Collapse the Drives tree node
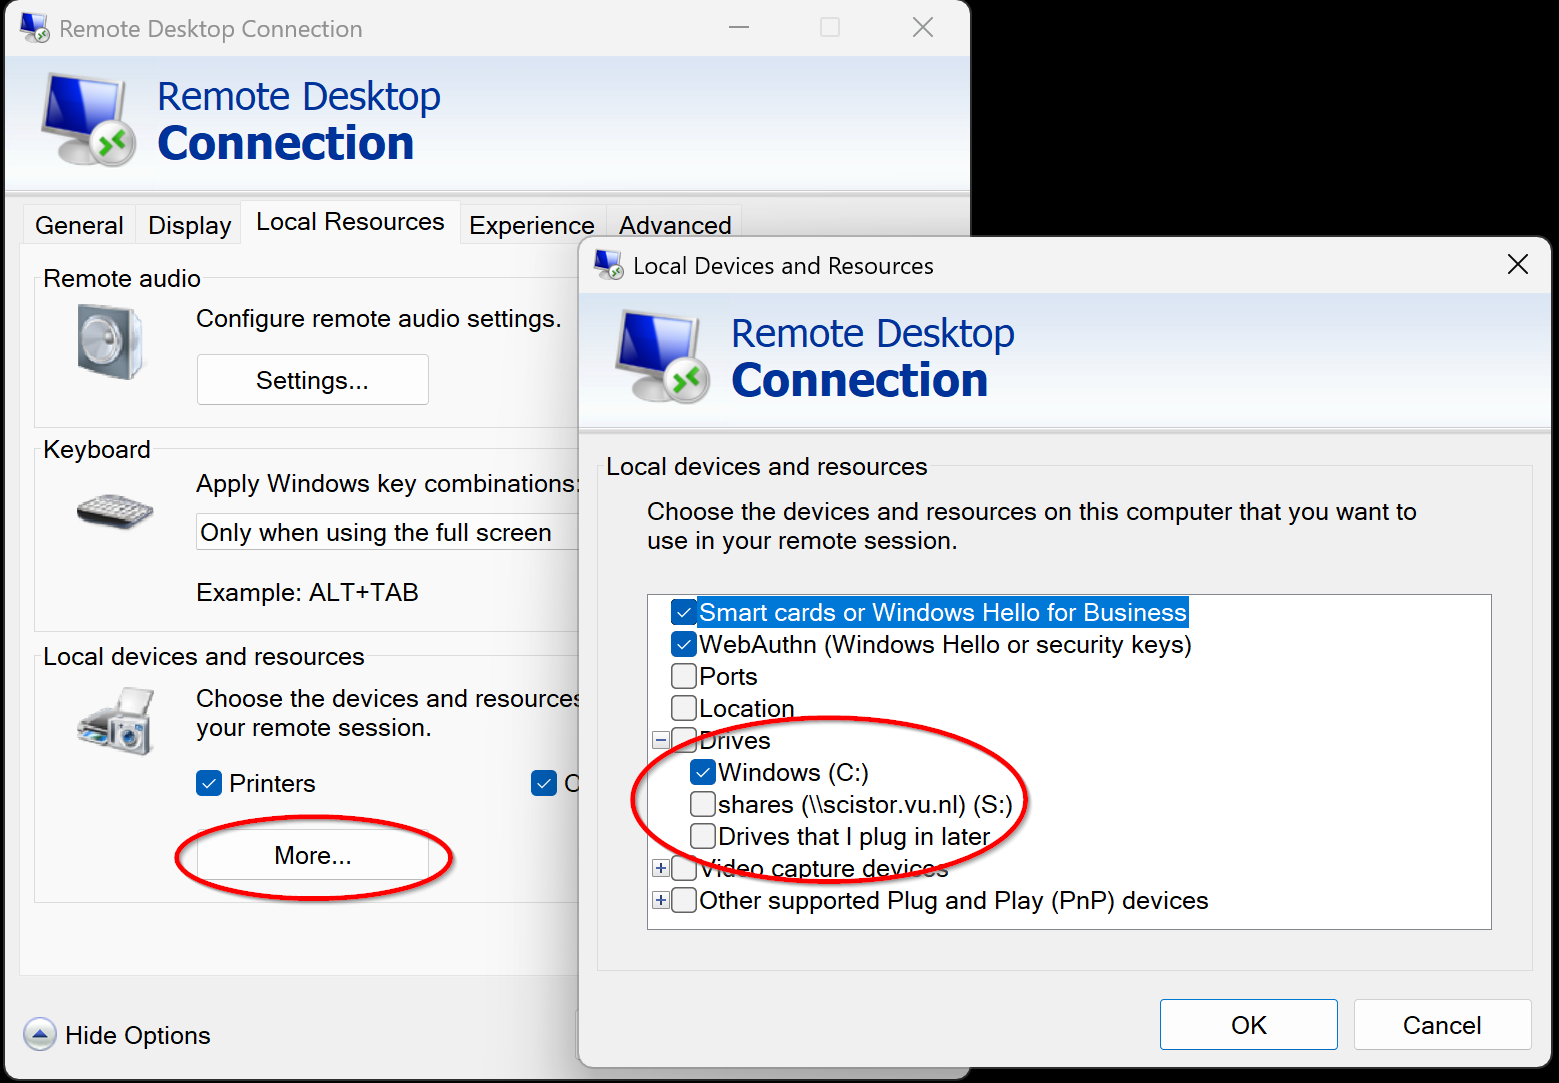 click(x=661, y=740)
